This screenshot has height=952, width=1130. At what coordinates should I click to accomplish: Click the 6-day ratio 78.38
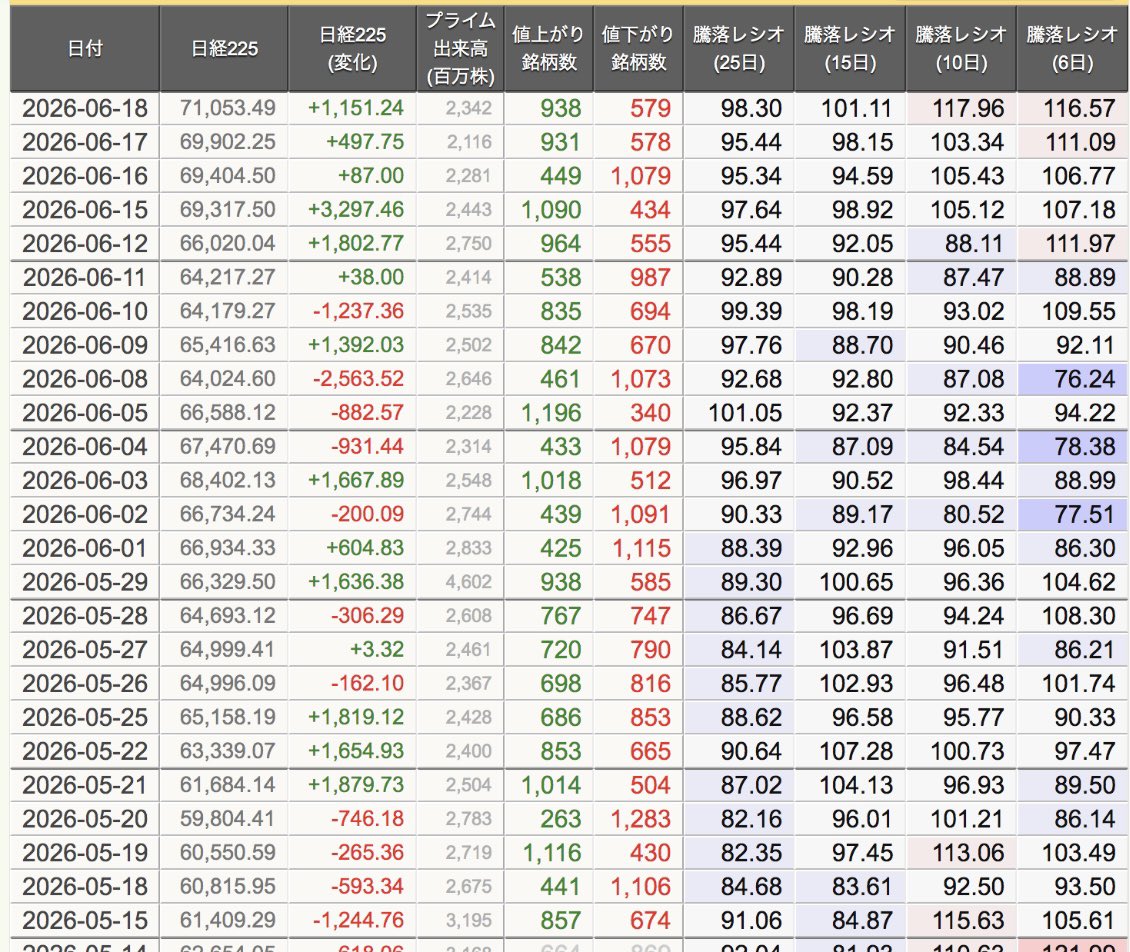pyautogui.click(x=1085, y=447)
